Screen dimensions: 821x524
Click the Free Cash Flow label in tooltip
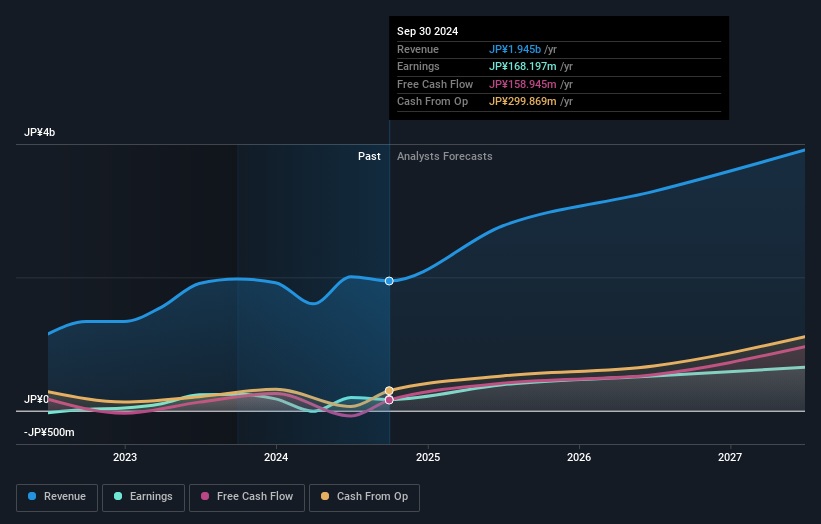pos(435,84)
